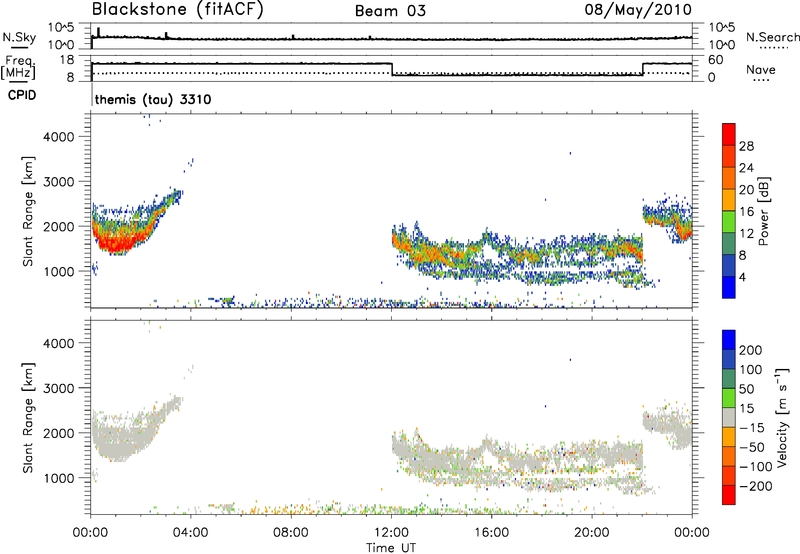
Task: Click the '15' Velocity colorbar label
Action: pos(746,409)
